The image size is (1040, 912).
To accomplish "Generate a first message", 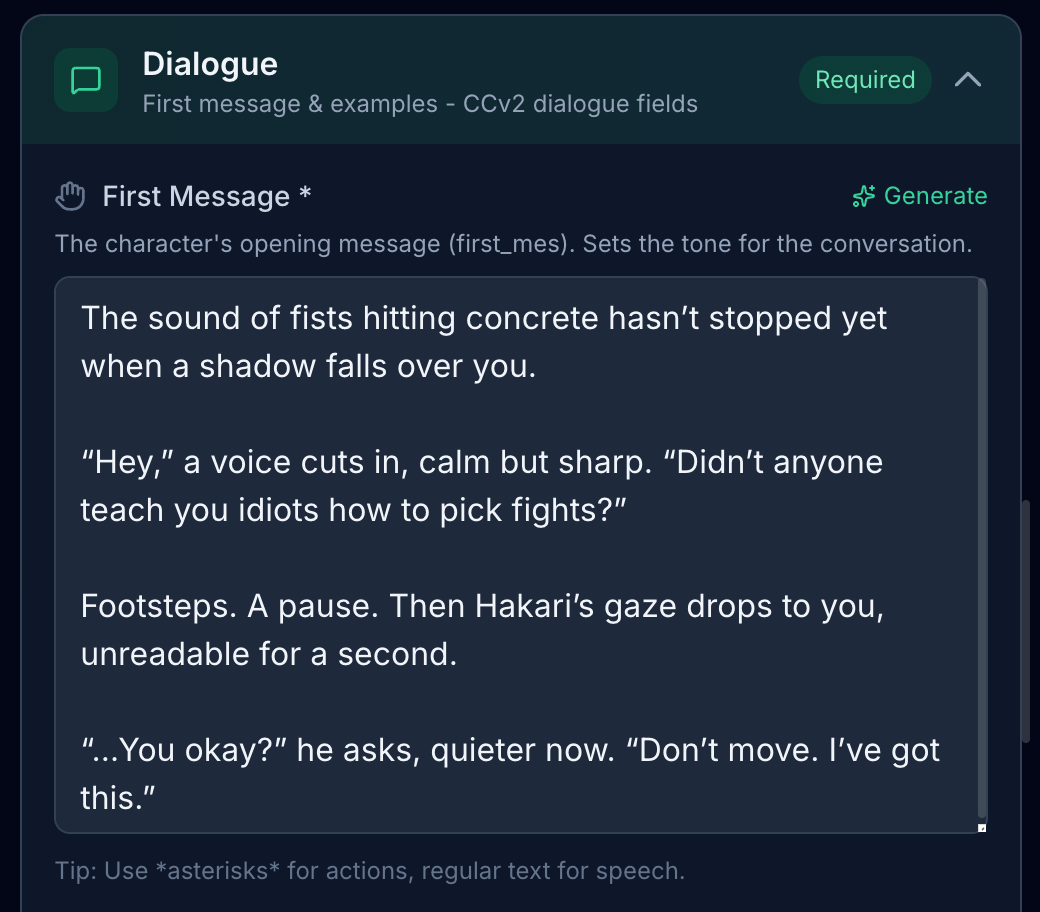I will 934,196.
